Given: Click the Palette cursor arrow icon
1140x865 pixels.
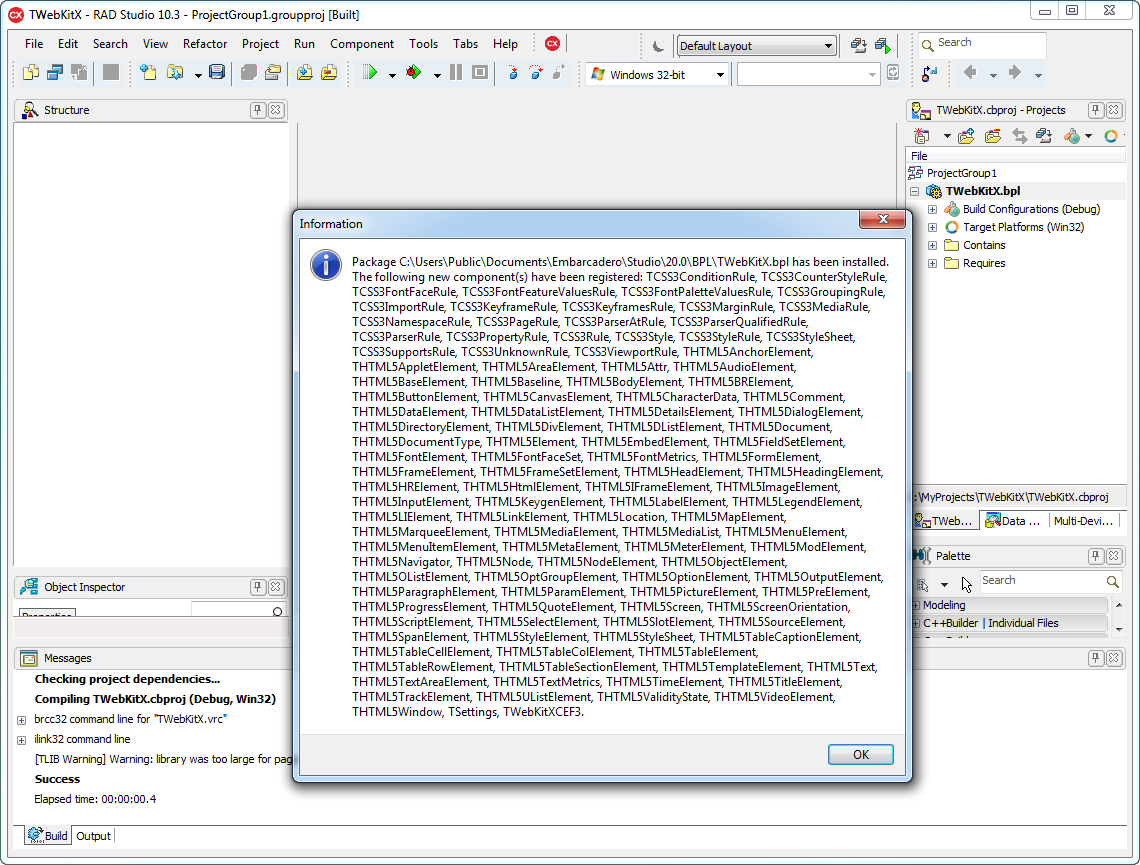Looking at the screenshot, I should pyautogui.click(x=966, y=584).
